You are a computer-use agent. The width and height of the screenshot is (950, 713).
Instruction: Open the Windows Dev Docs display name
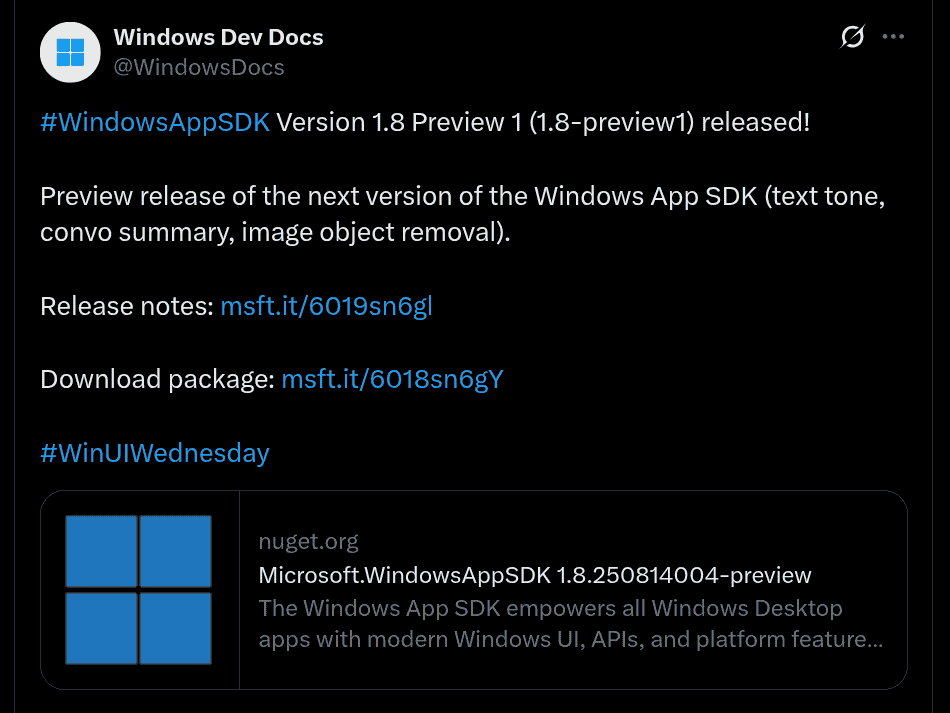[218, 38]
